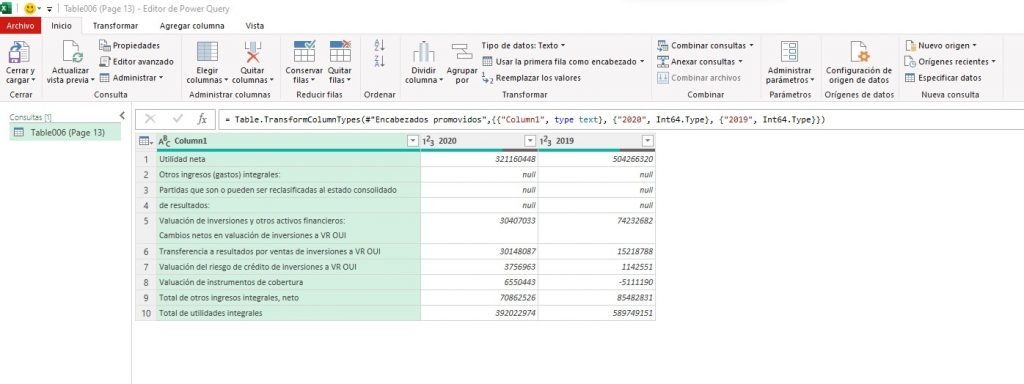
Task: Open the quick access toolbar dropdown arrow
Action: coord(50,10)
